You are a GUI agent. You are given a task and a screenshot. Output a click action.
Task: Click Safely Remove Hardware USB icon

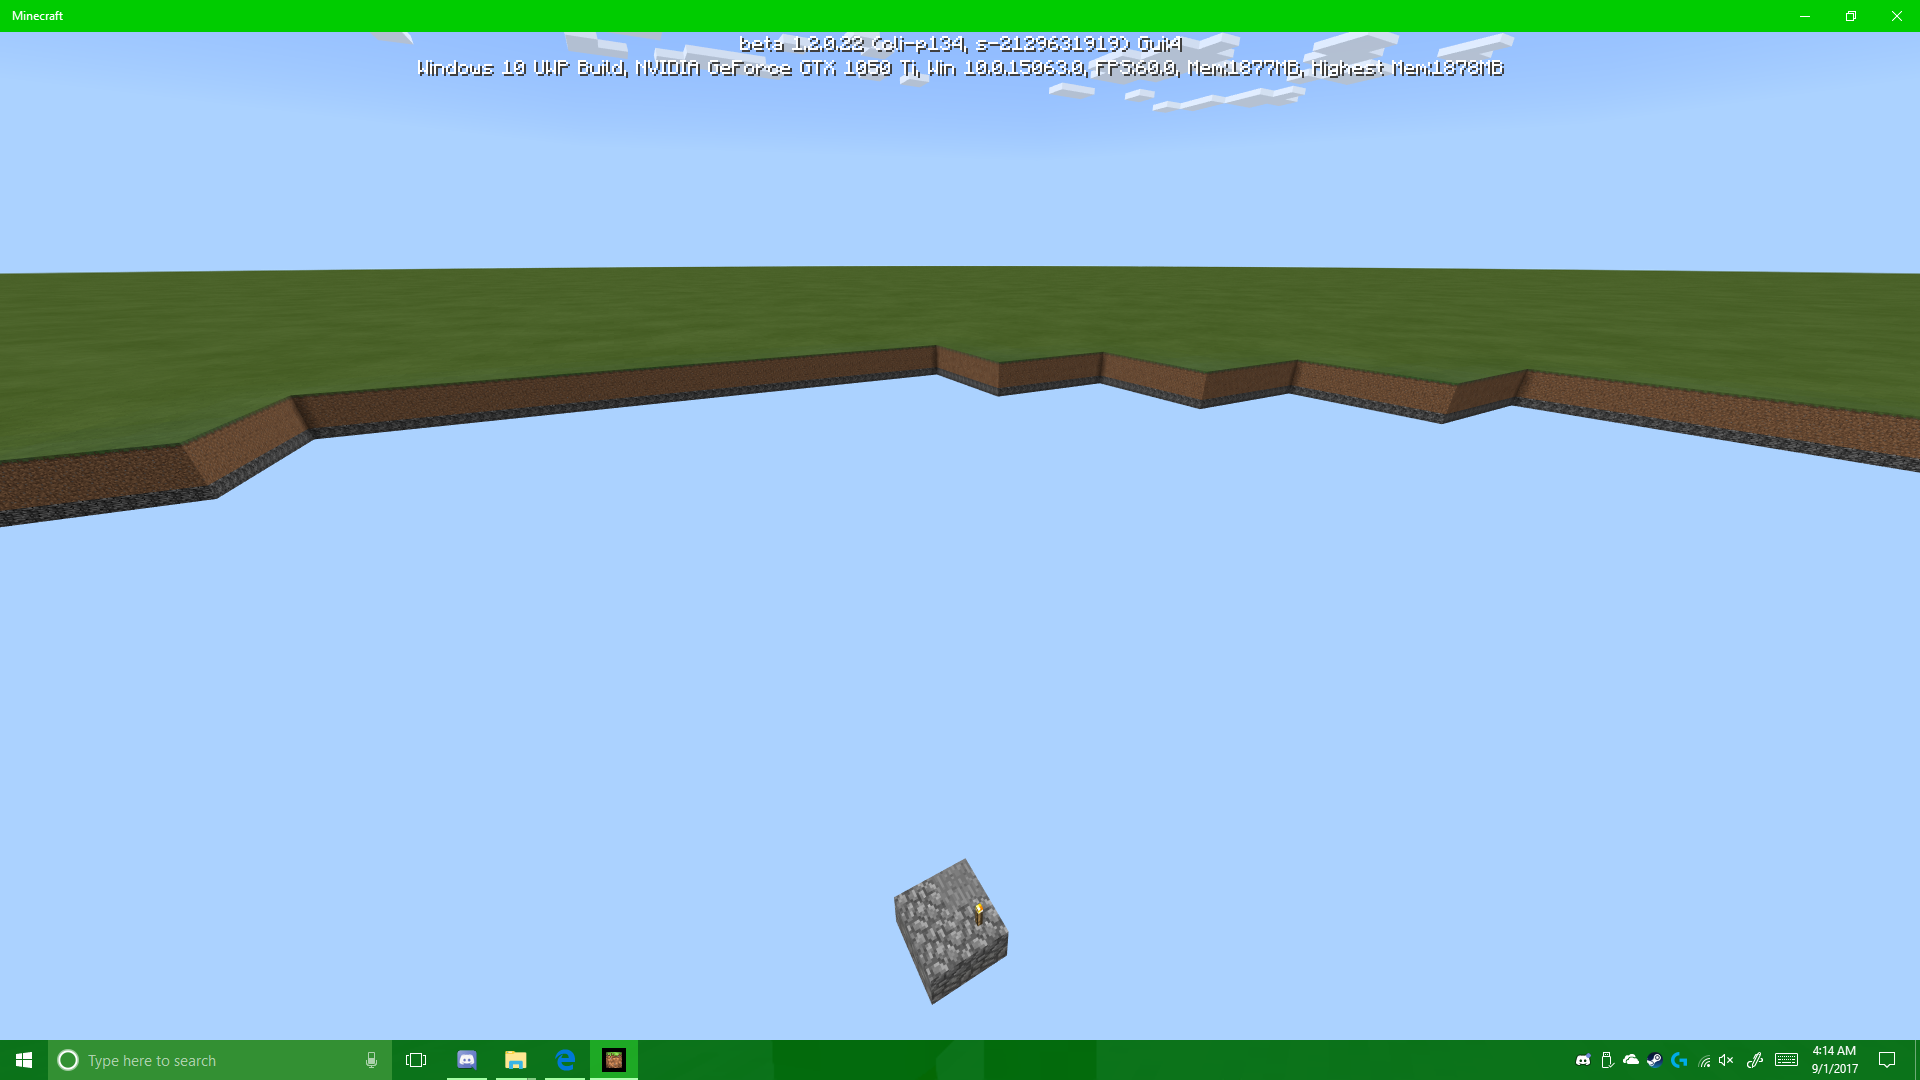1607,1060
